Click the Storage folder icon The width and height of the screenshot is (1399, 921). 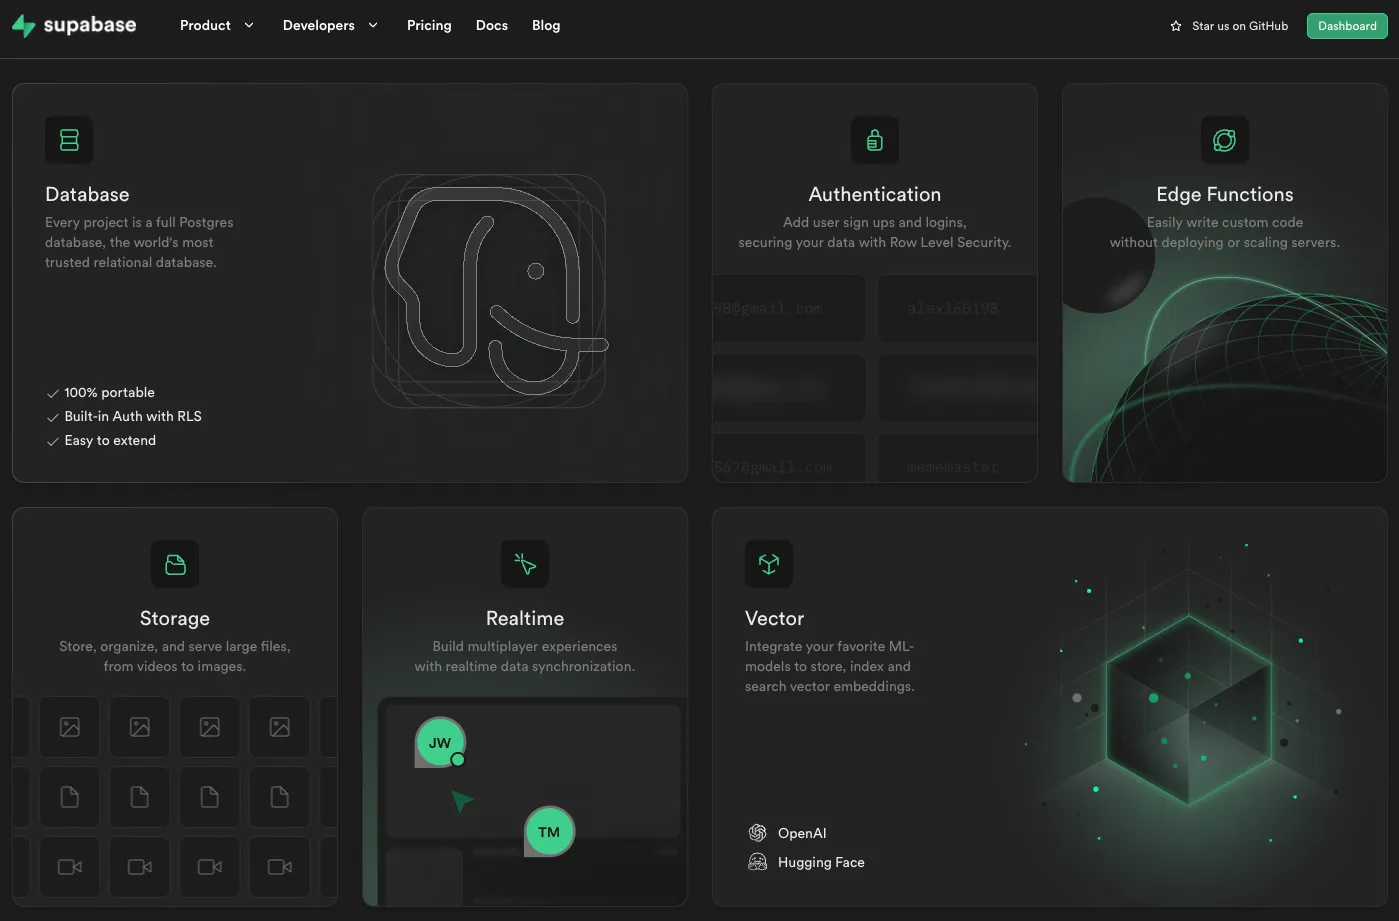point(175,564)
